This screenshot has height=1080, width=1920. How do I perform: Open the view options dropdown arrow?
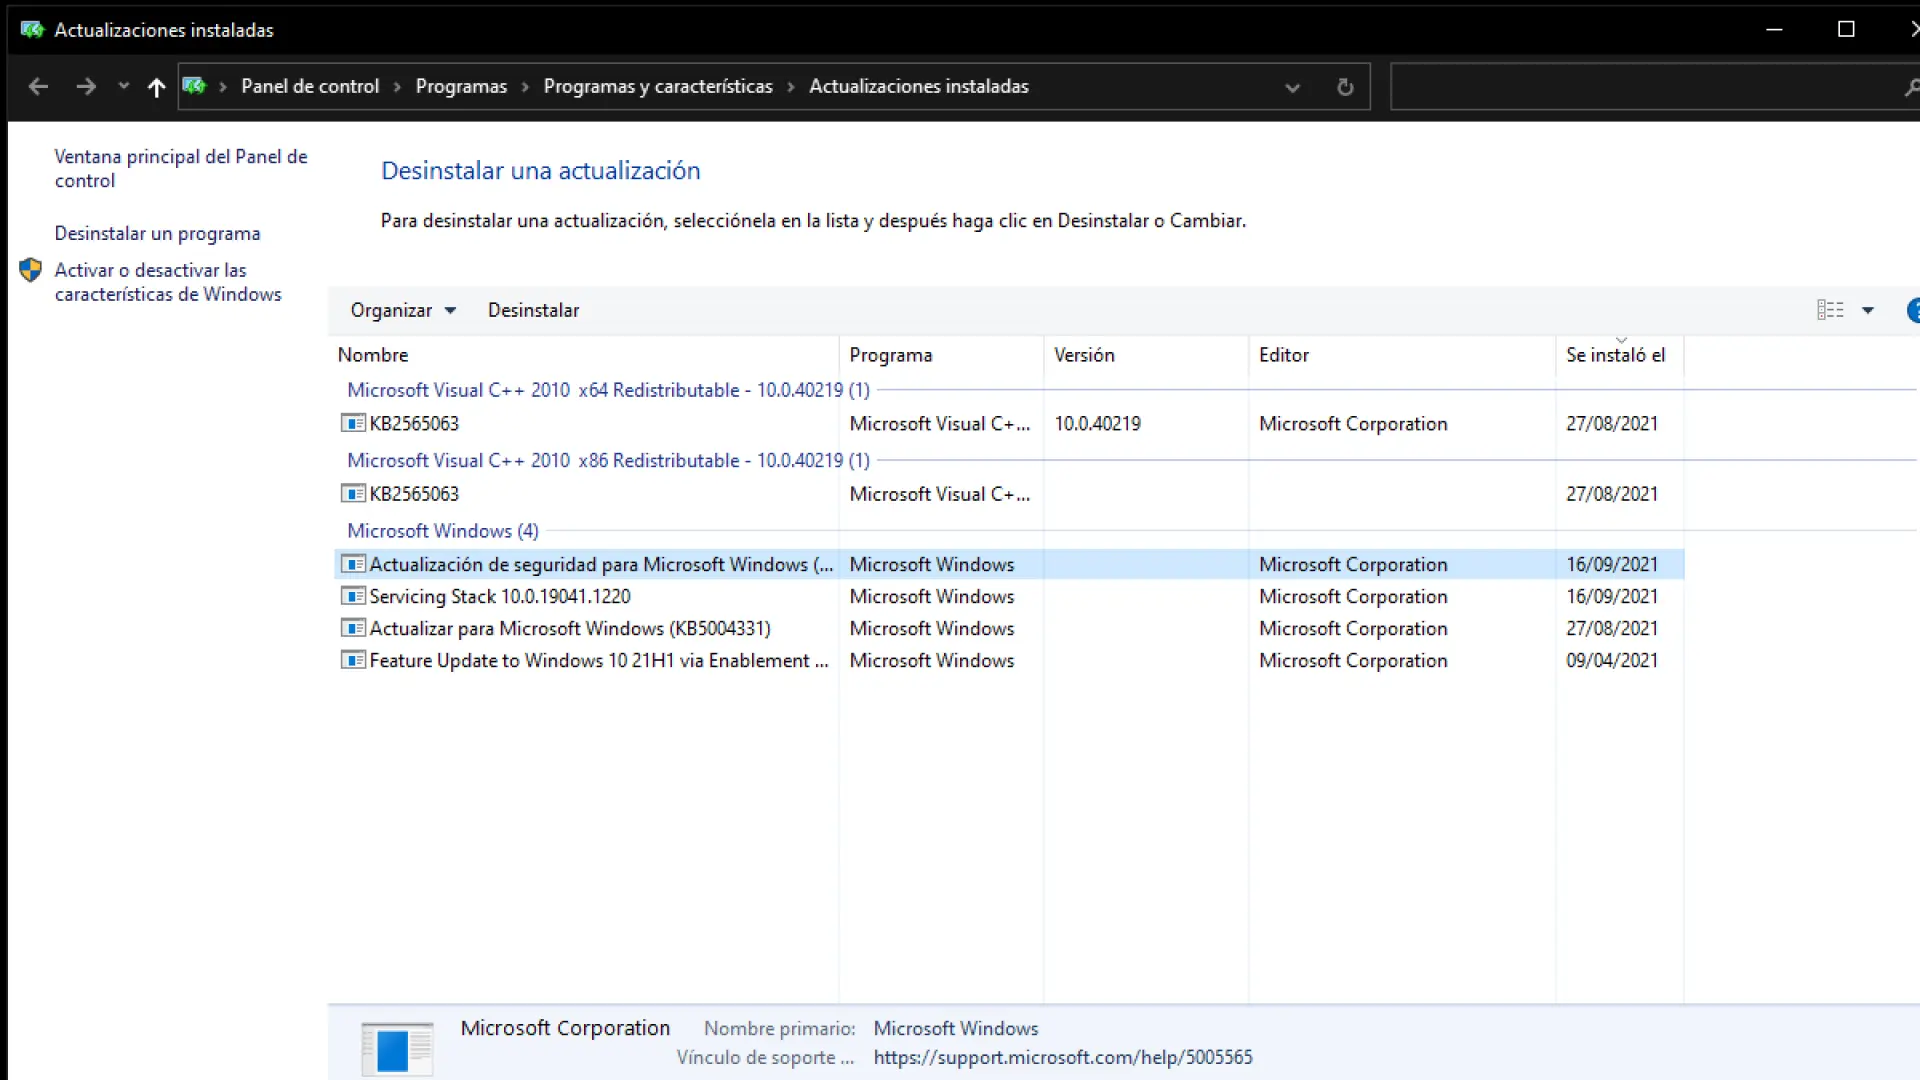point(1867,310)
